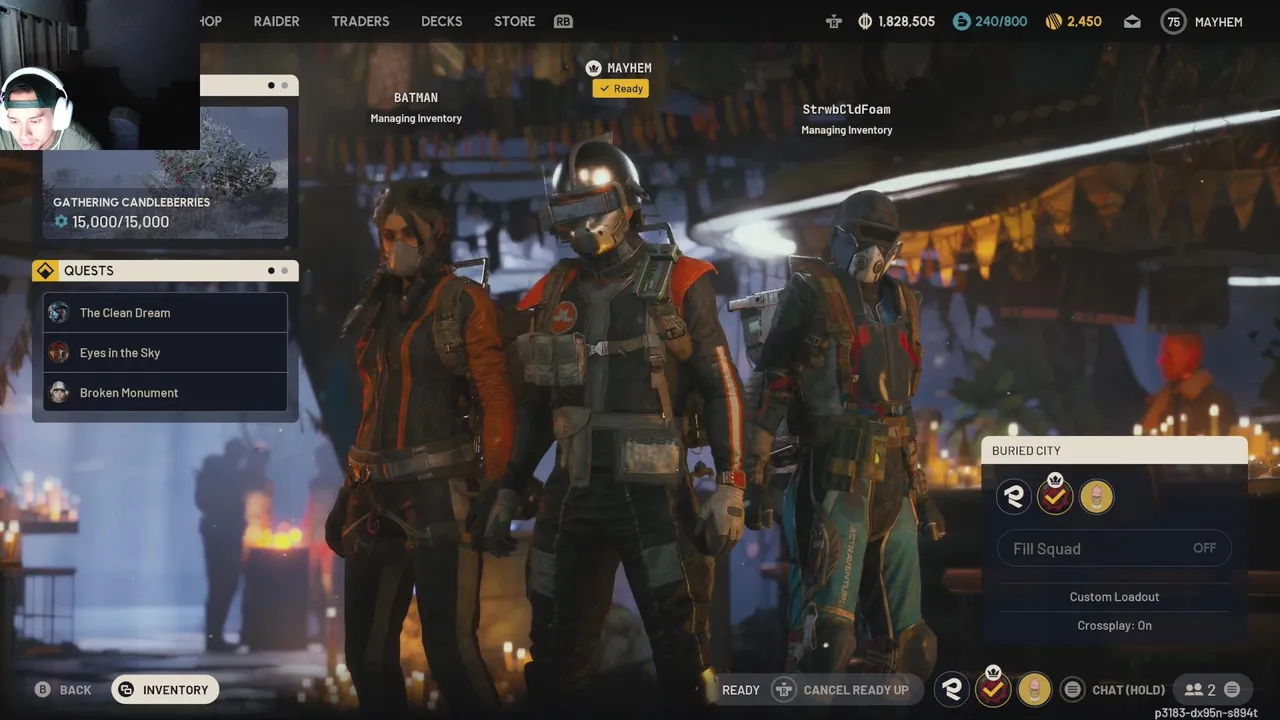Click the READY label in bottom bar
This screenshot has width=1280, height=720.
pyautogui.click(x=741, y=690)
